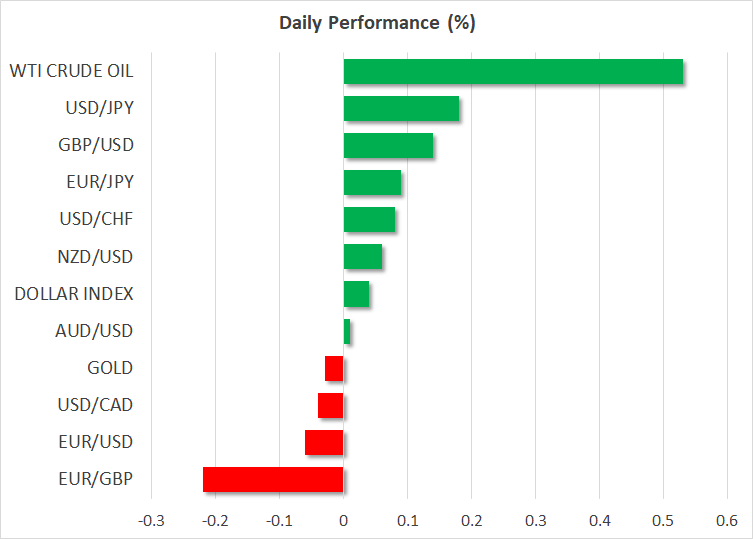The height and width of the screenshot is (539, 753).
Task: Select the red Gold bar
Action: coord(334,368)
